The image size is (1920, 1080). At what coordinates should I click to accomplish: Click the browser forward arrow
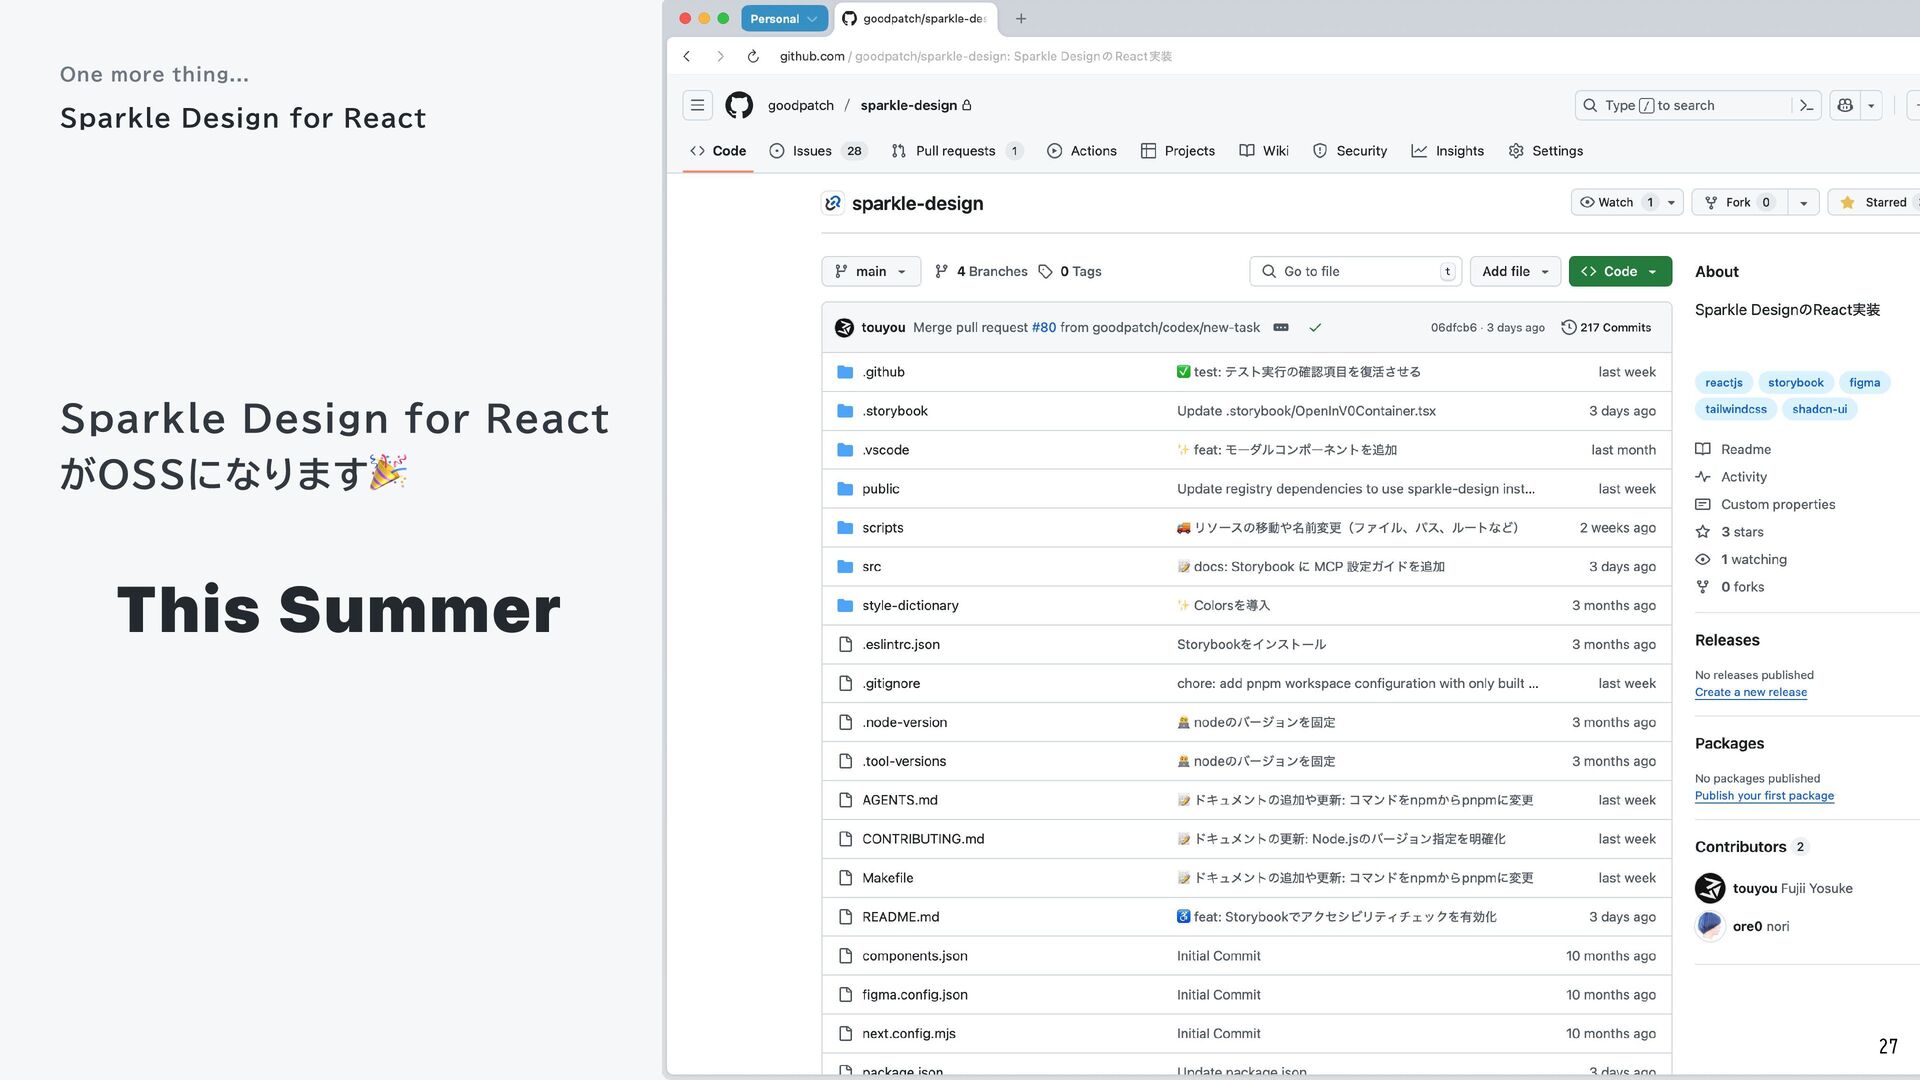(x=720, y=56)
